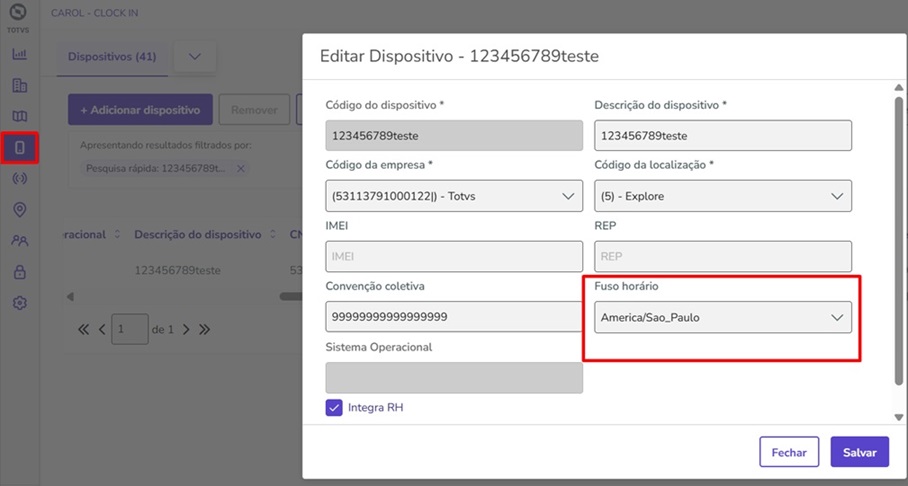Open the broadcast signal icon in sidebar
The height and width of the screenshot is (486, 908).
click(20, 179)
